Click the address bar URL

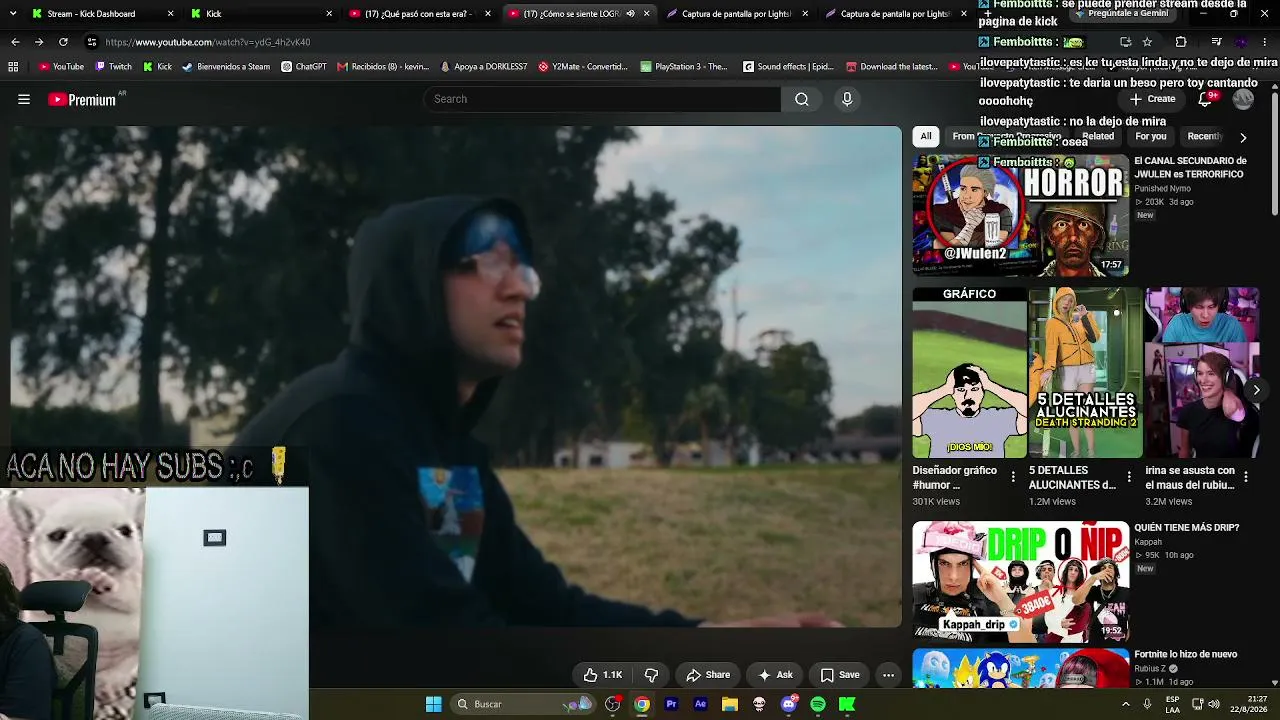[208, 42]
